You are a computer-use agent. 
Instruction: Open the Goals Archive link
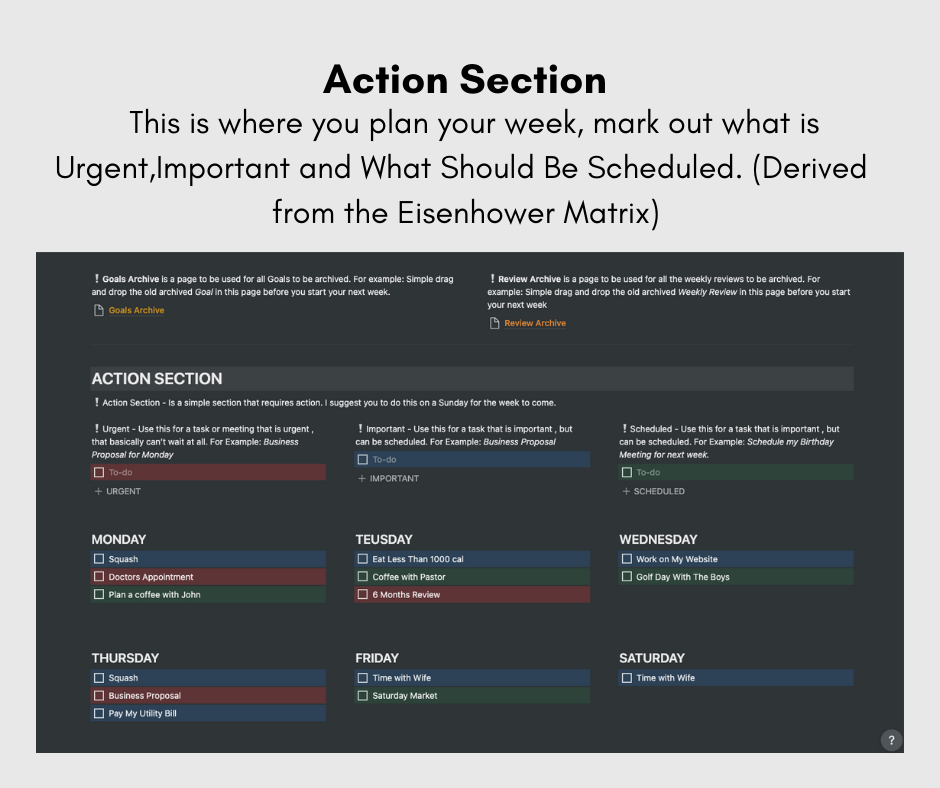point(136,311)
